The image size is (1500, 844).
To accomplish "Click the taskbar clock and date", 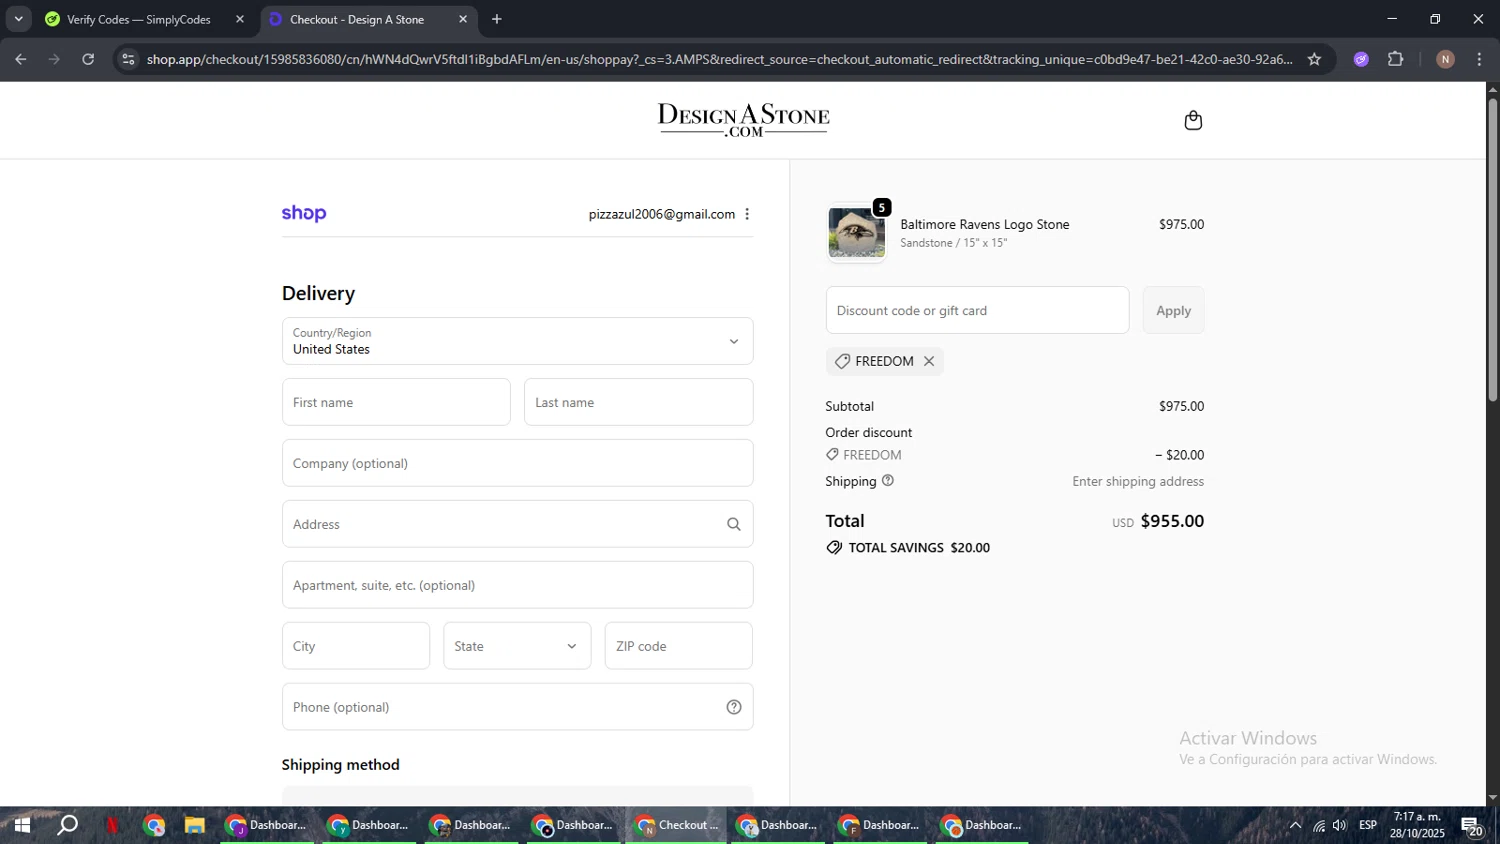I will [1417, 825].
